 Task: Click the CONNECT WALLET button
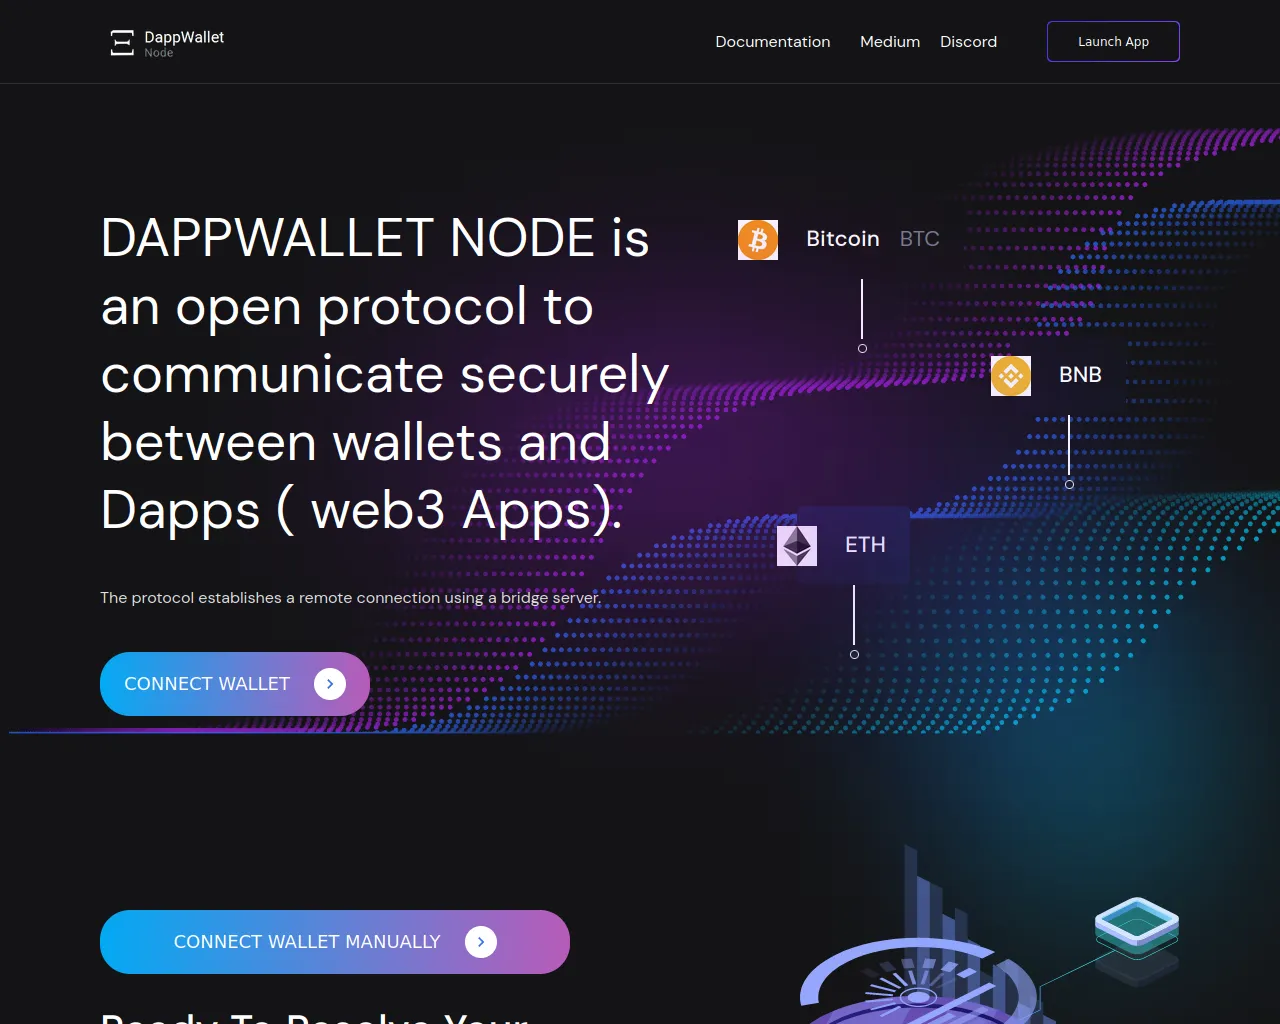(235, 684)
